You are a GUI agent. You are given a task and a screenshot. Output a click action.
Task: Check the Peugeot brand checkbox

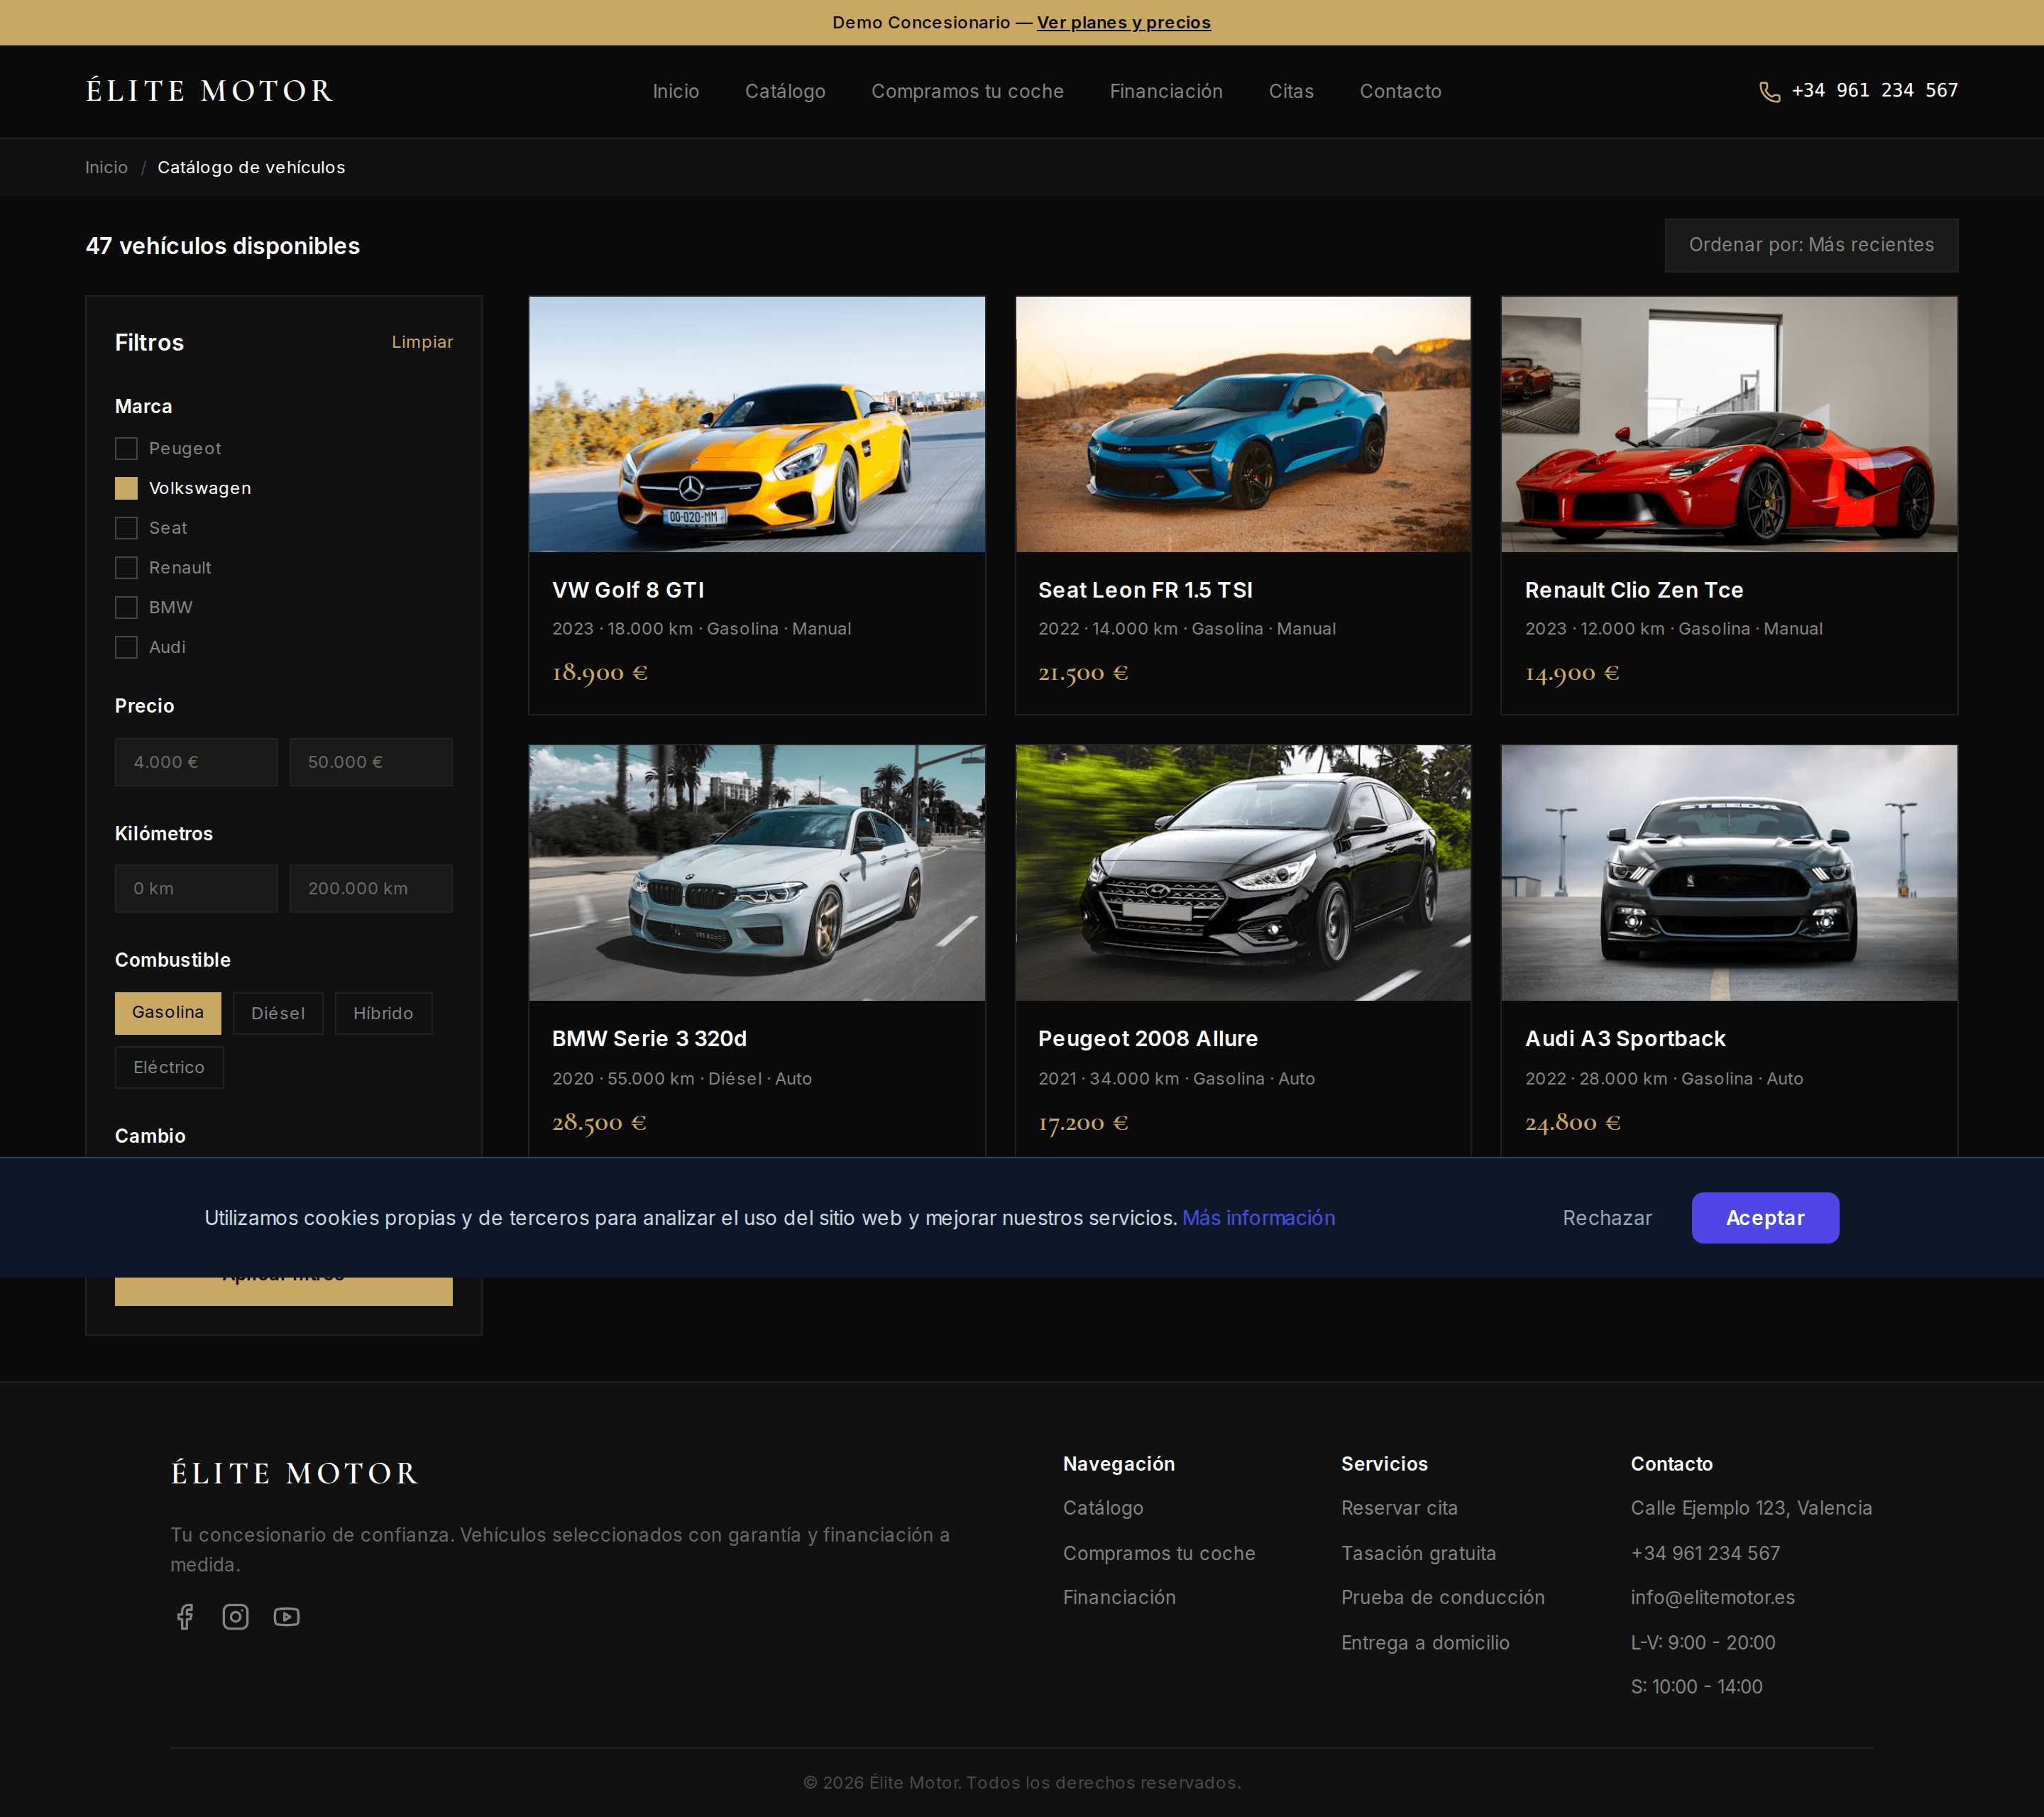(126, 448)
